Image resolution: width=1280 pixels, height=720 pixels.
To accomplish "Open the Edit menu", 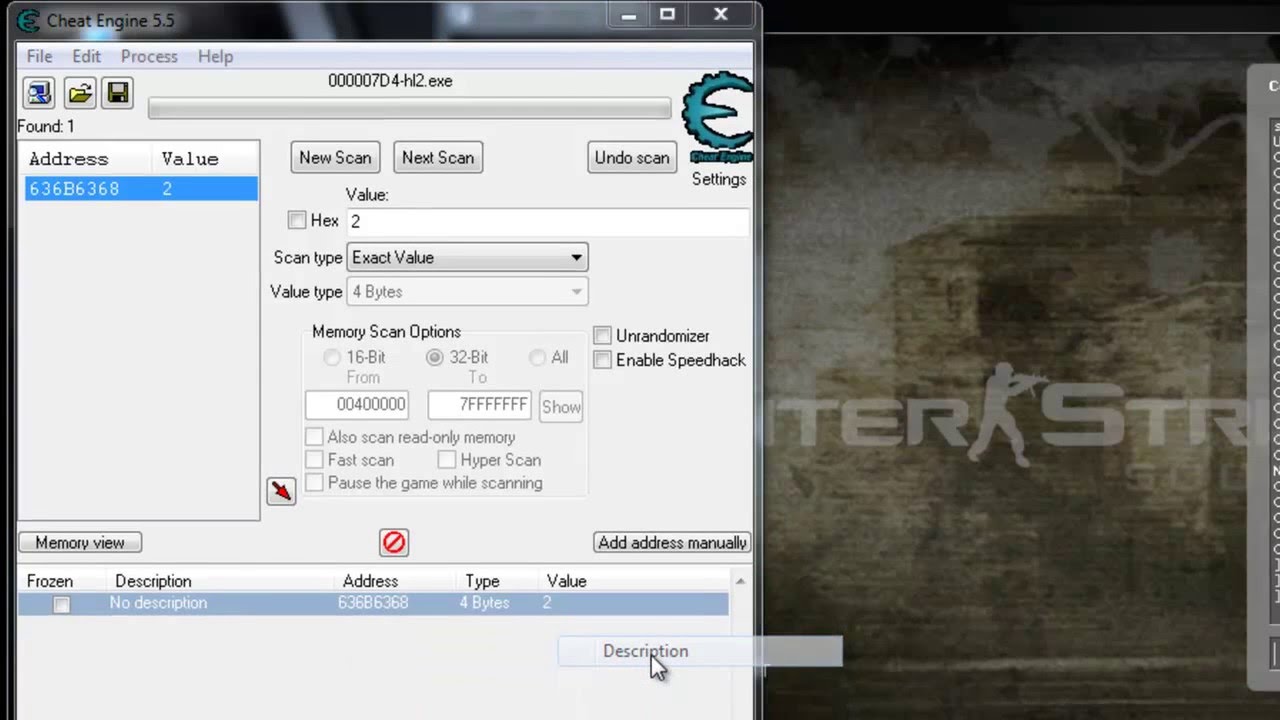I will pos(86,57).
